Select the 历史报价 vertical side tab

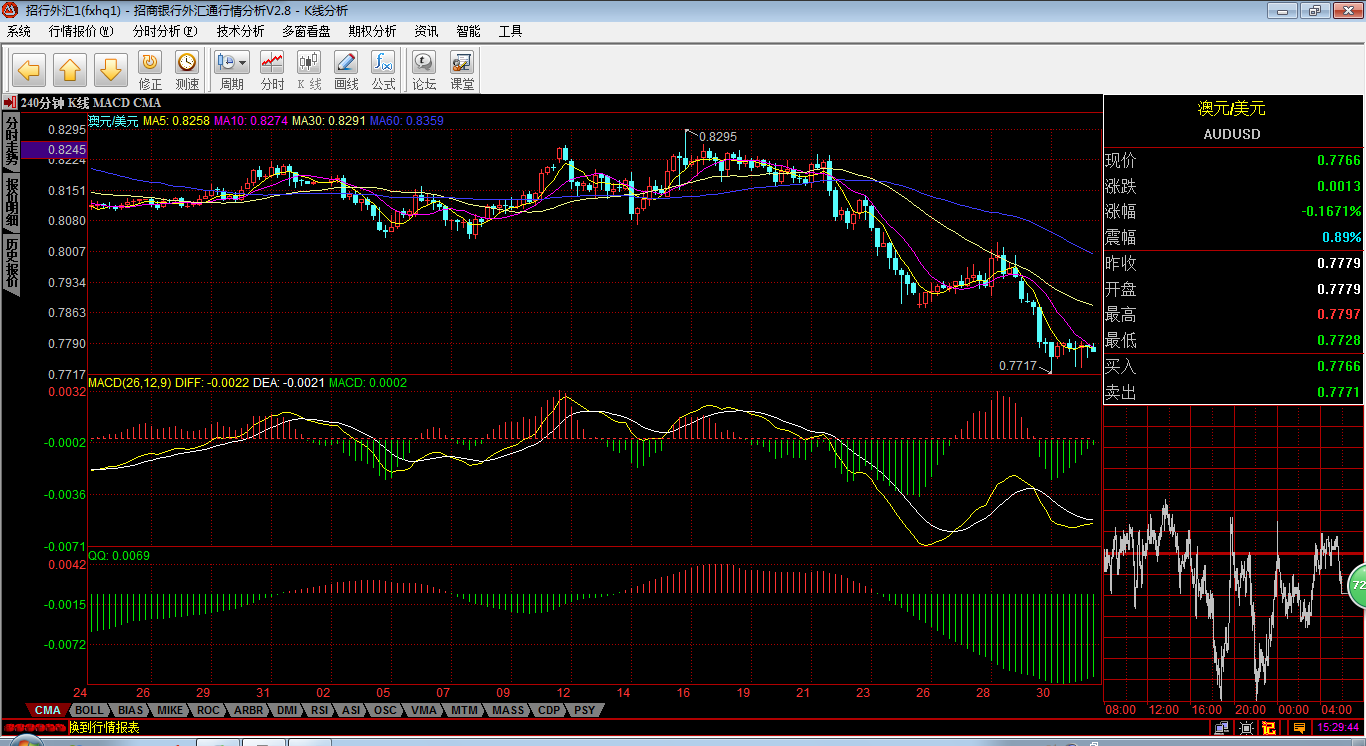click(x=12, y=264)
